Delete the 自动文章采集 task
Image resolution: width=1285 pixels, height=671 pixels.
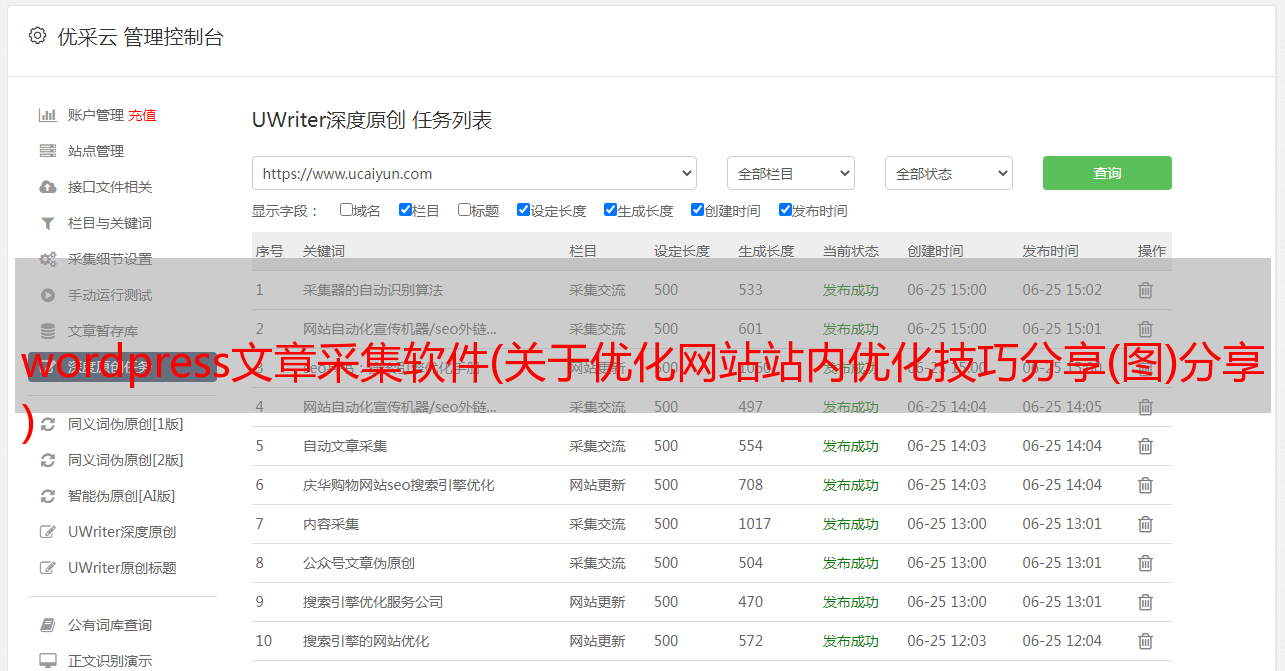coord(1146,446)
